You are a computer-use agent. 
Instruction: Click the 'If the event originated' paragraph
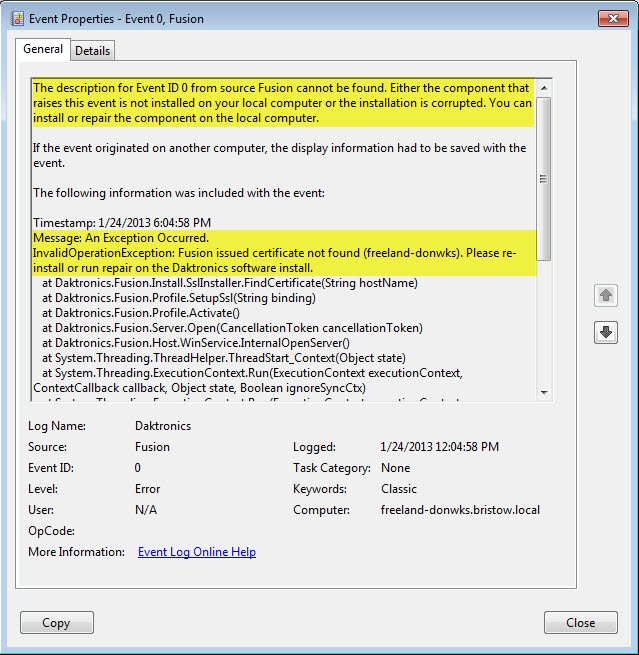pyautogui.click(x=279, y=155)
